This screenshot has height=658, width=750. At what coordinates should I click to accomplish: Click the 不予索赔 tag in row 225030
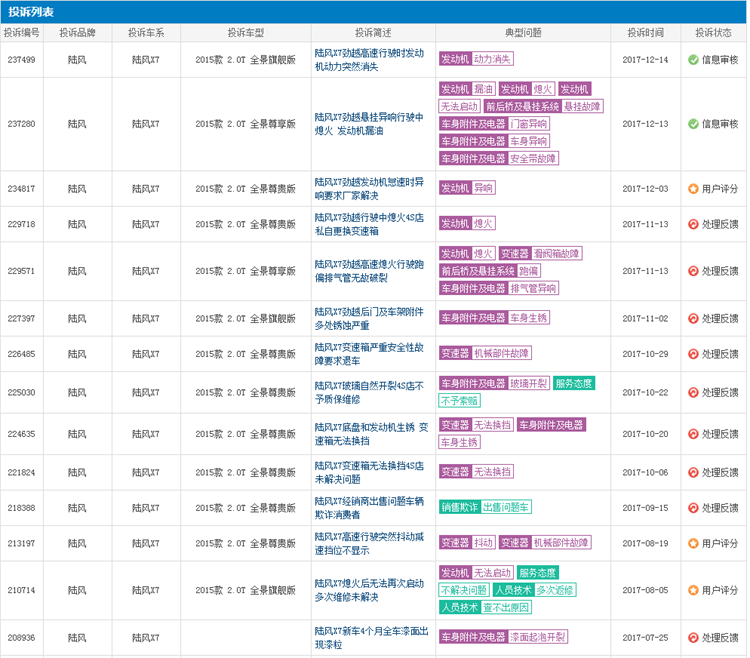pyautogui.click(x=459, y=401)
